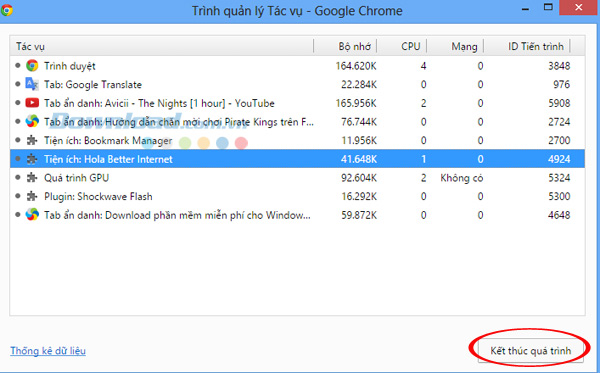
Task: Click the icon of the Download phần mềm tab
Action: coord(32,215)
